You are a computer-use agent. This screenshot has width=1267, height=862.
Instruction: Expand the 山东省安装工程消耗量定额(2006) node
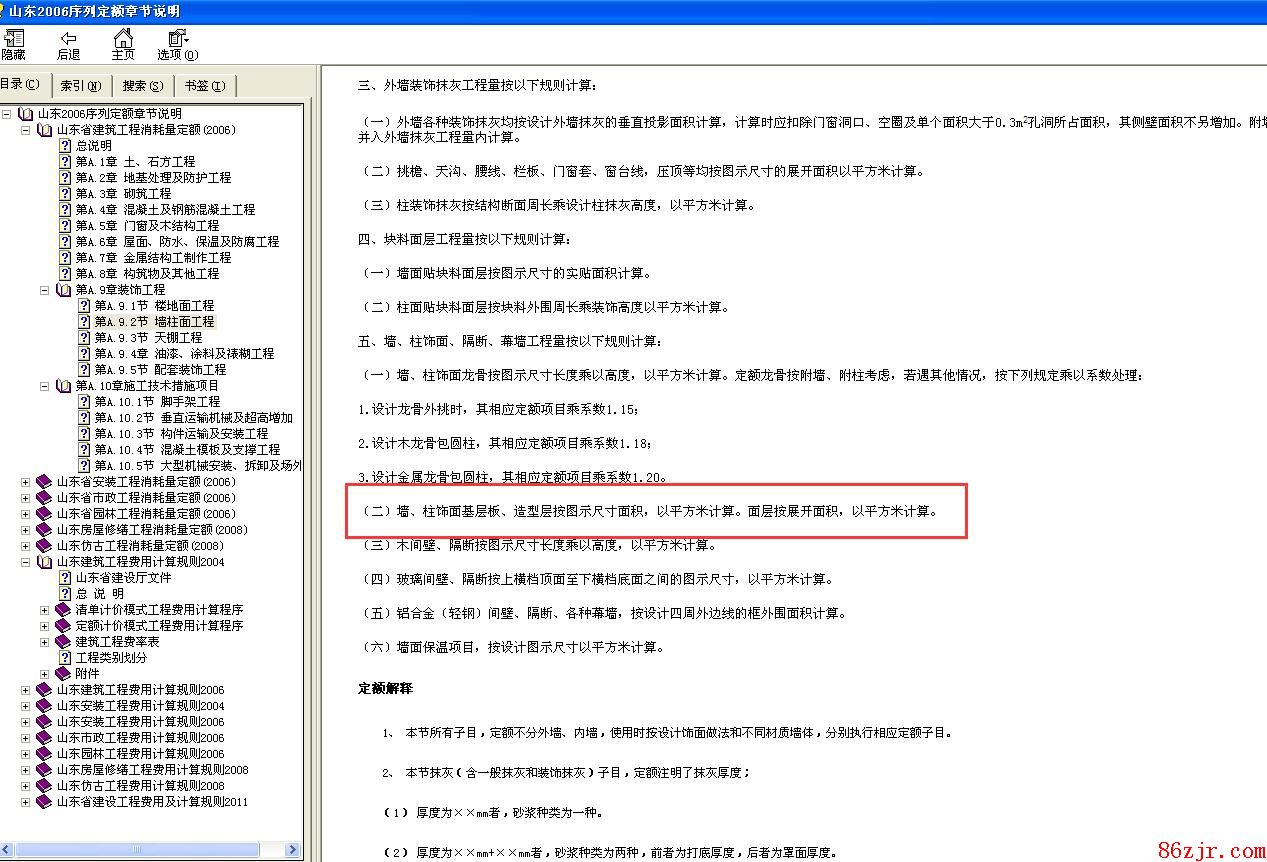(26, 482)
